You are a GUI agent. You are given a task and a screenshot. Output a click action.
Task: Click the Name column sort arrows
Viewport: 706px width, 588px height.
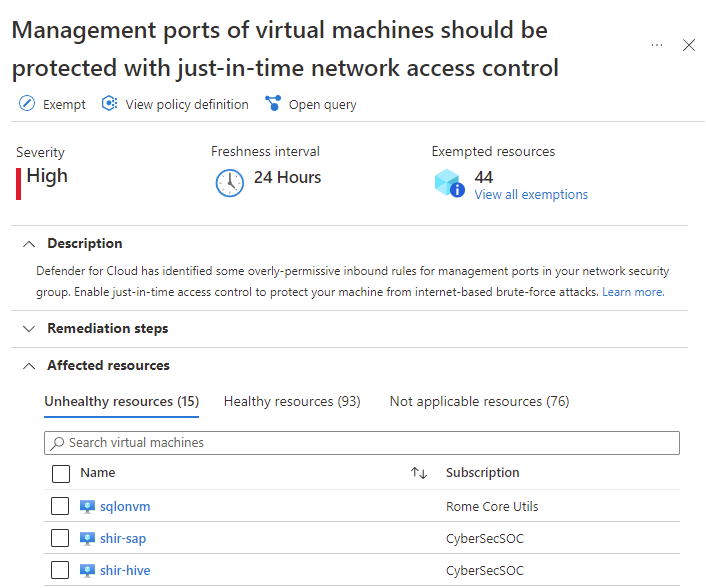(x=419, y=473)
